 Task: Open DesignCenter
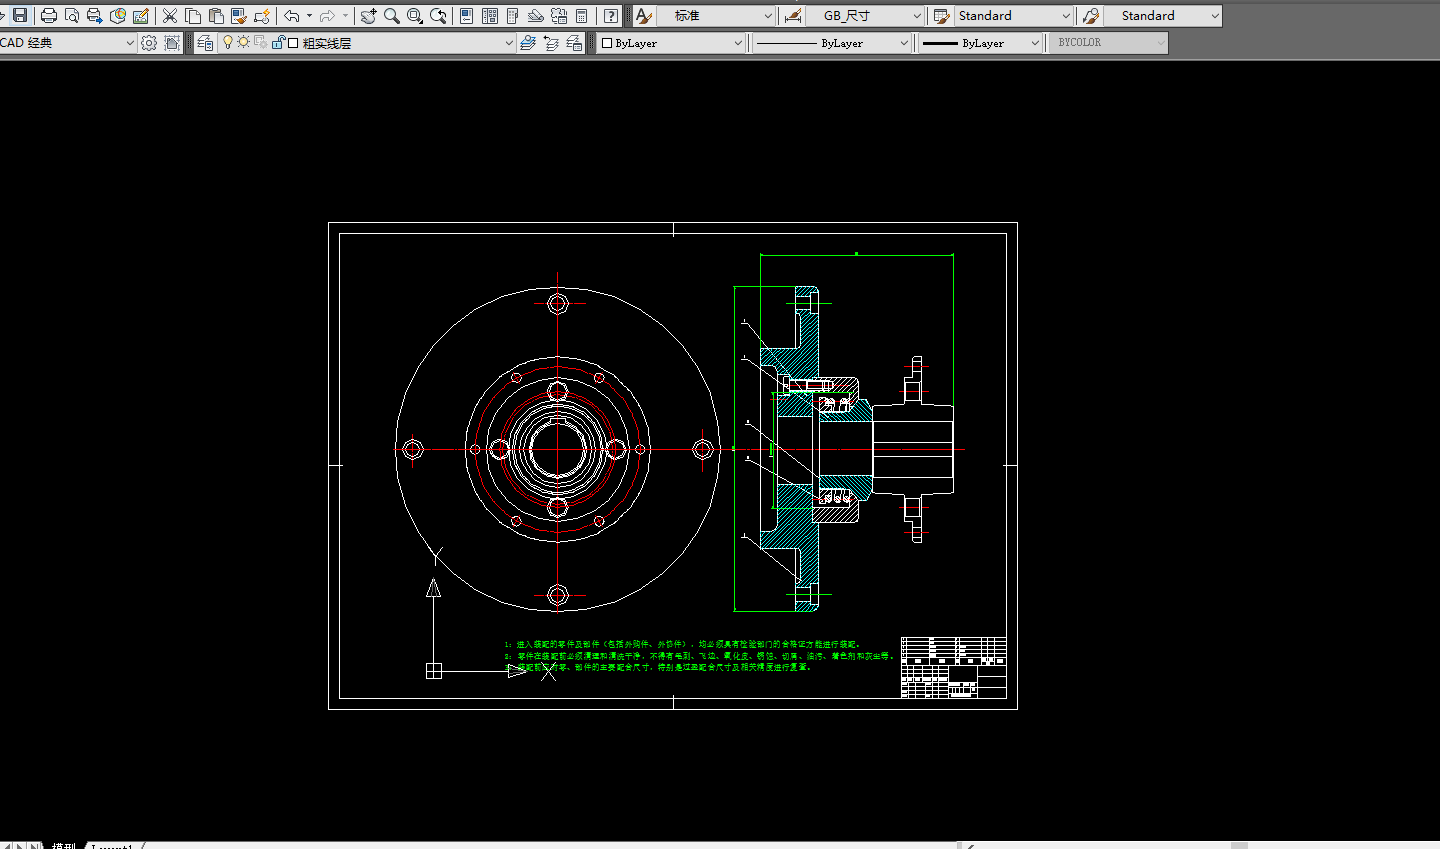[490, 16]
